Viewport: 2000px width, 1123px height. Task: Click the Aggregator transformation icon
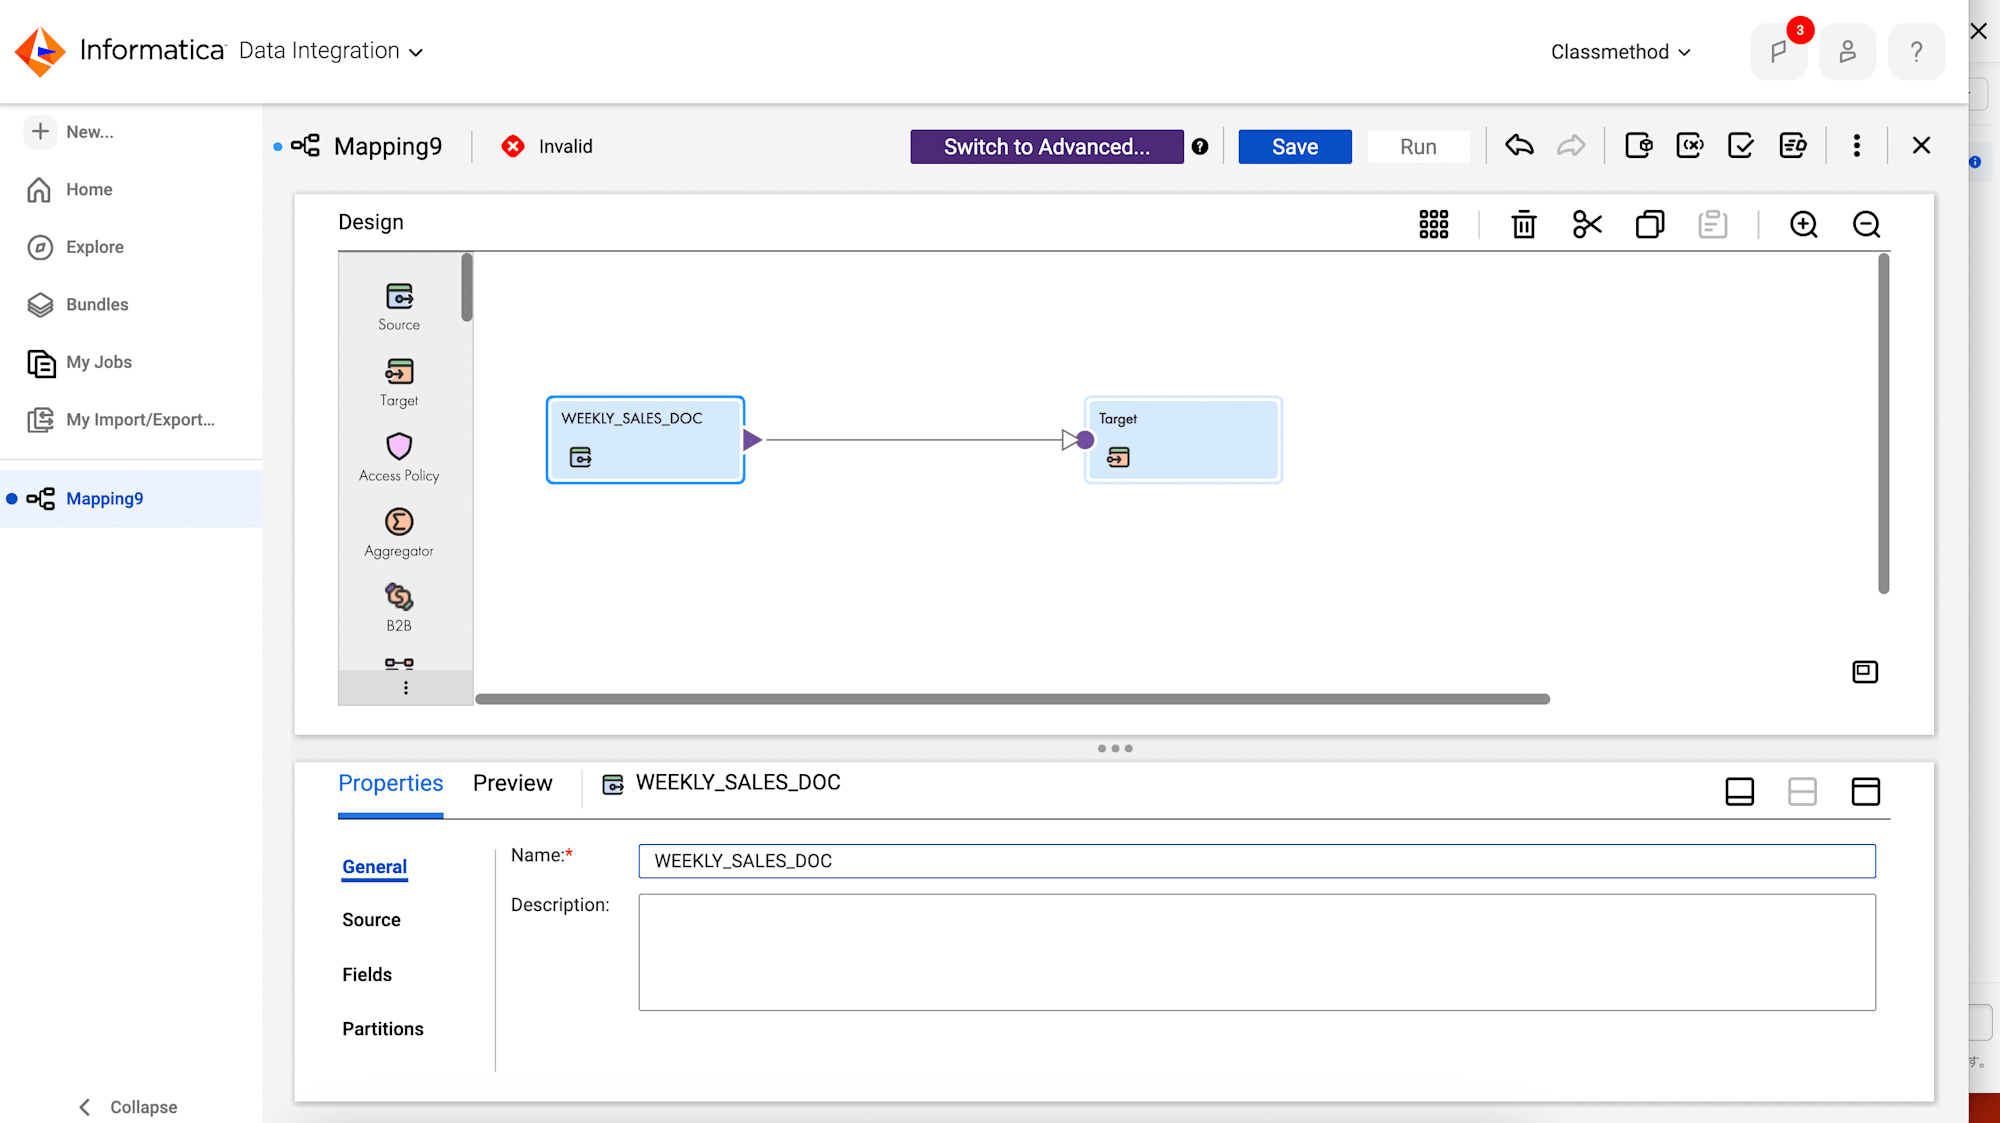[398, 522]
